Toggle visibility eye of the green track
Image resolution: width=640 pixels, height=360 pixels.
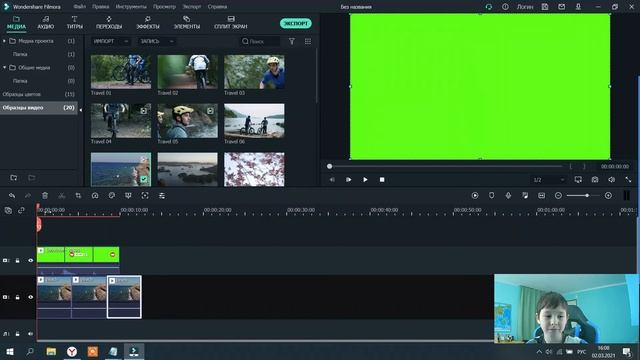(31, 260)
